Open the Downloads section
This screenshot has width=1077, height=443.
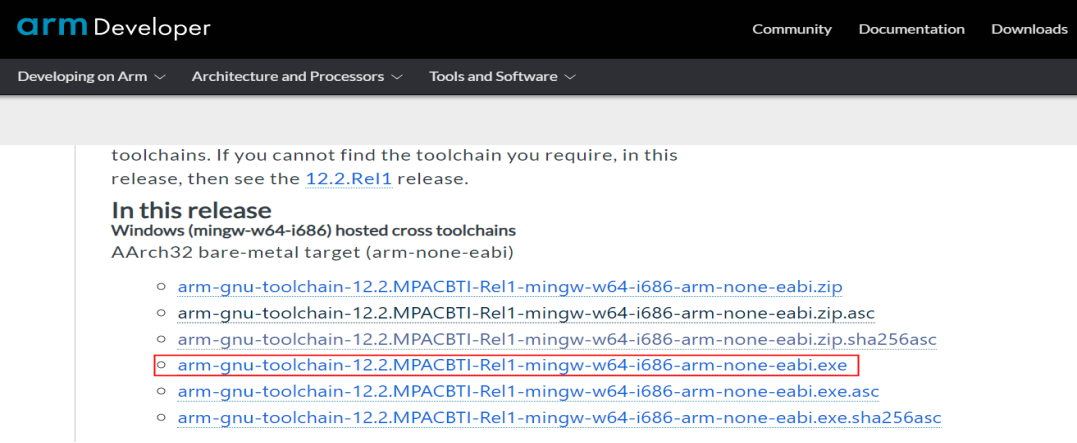click(x=1029, y=29)
